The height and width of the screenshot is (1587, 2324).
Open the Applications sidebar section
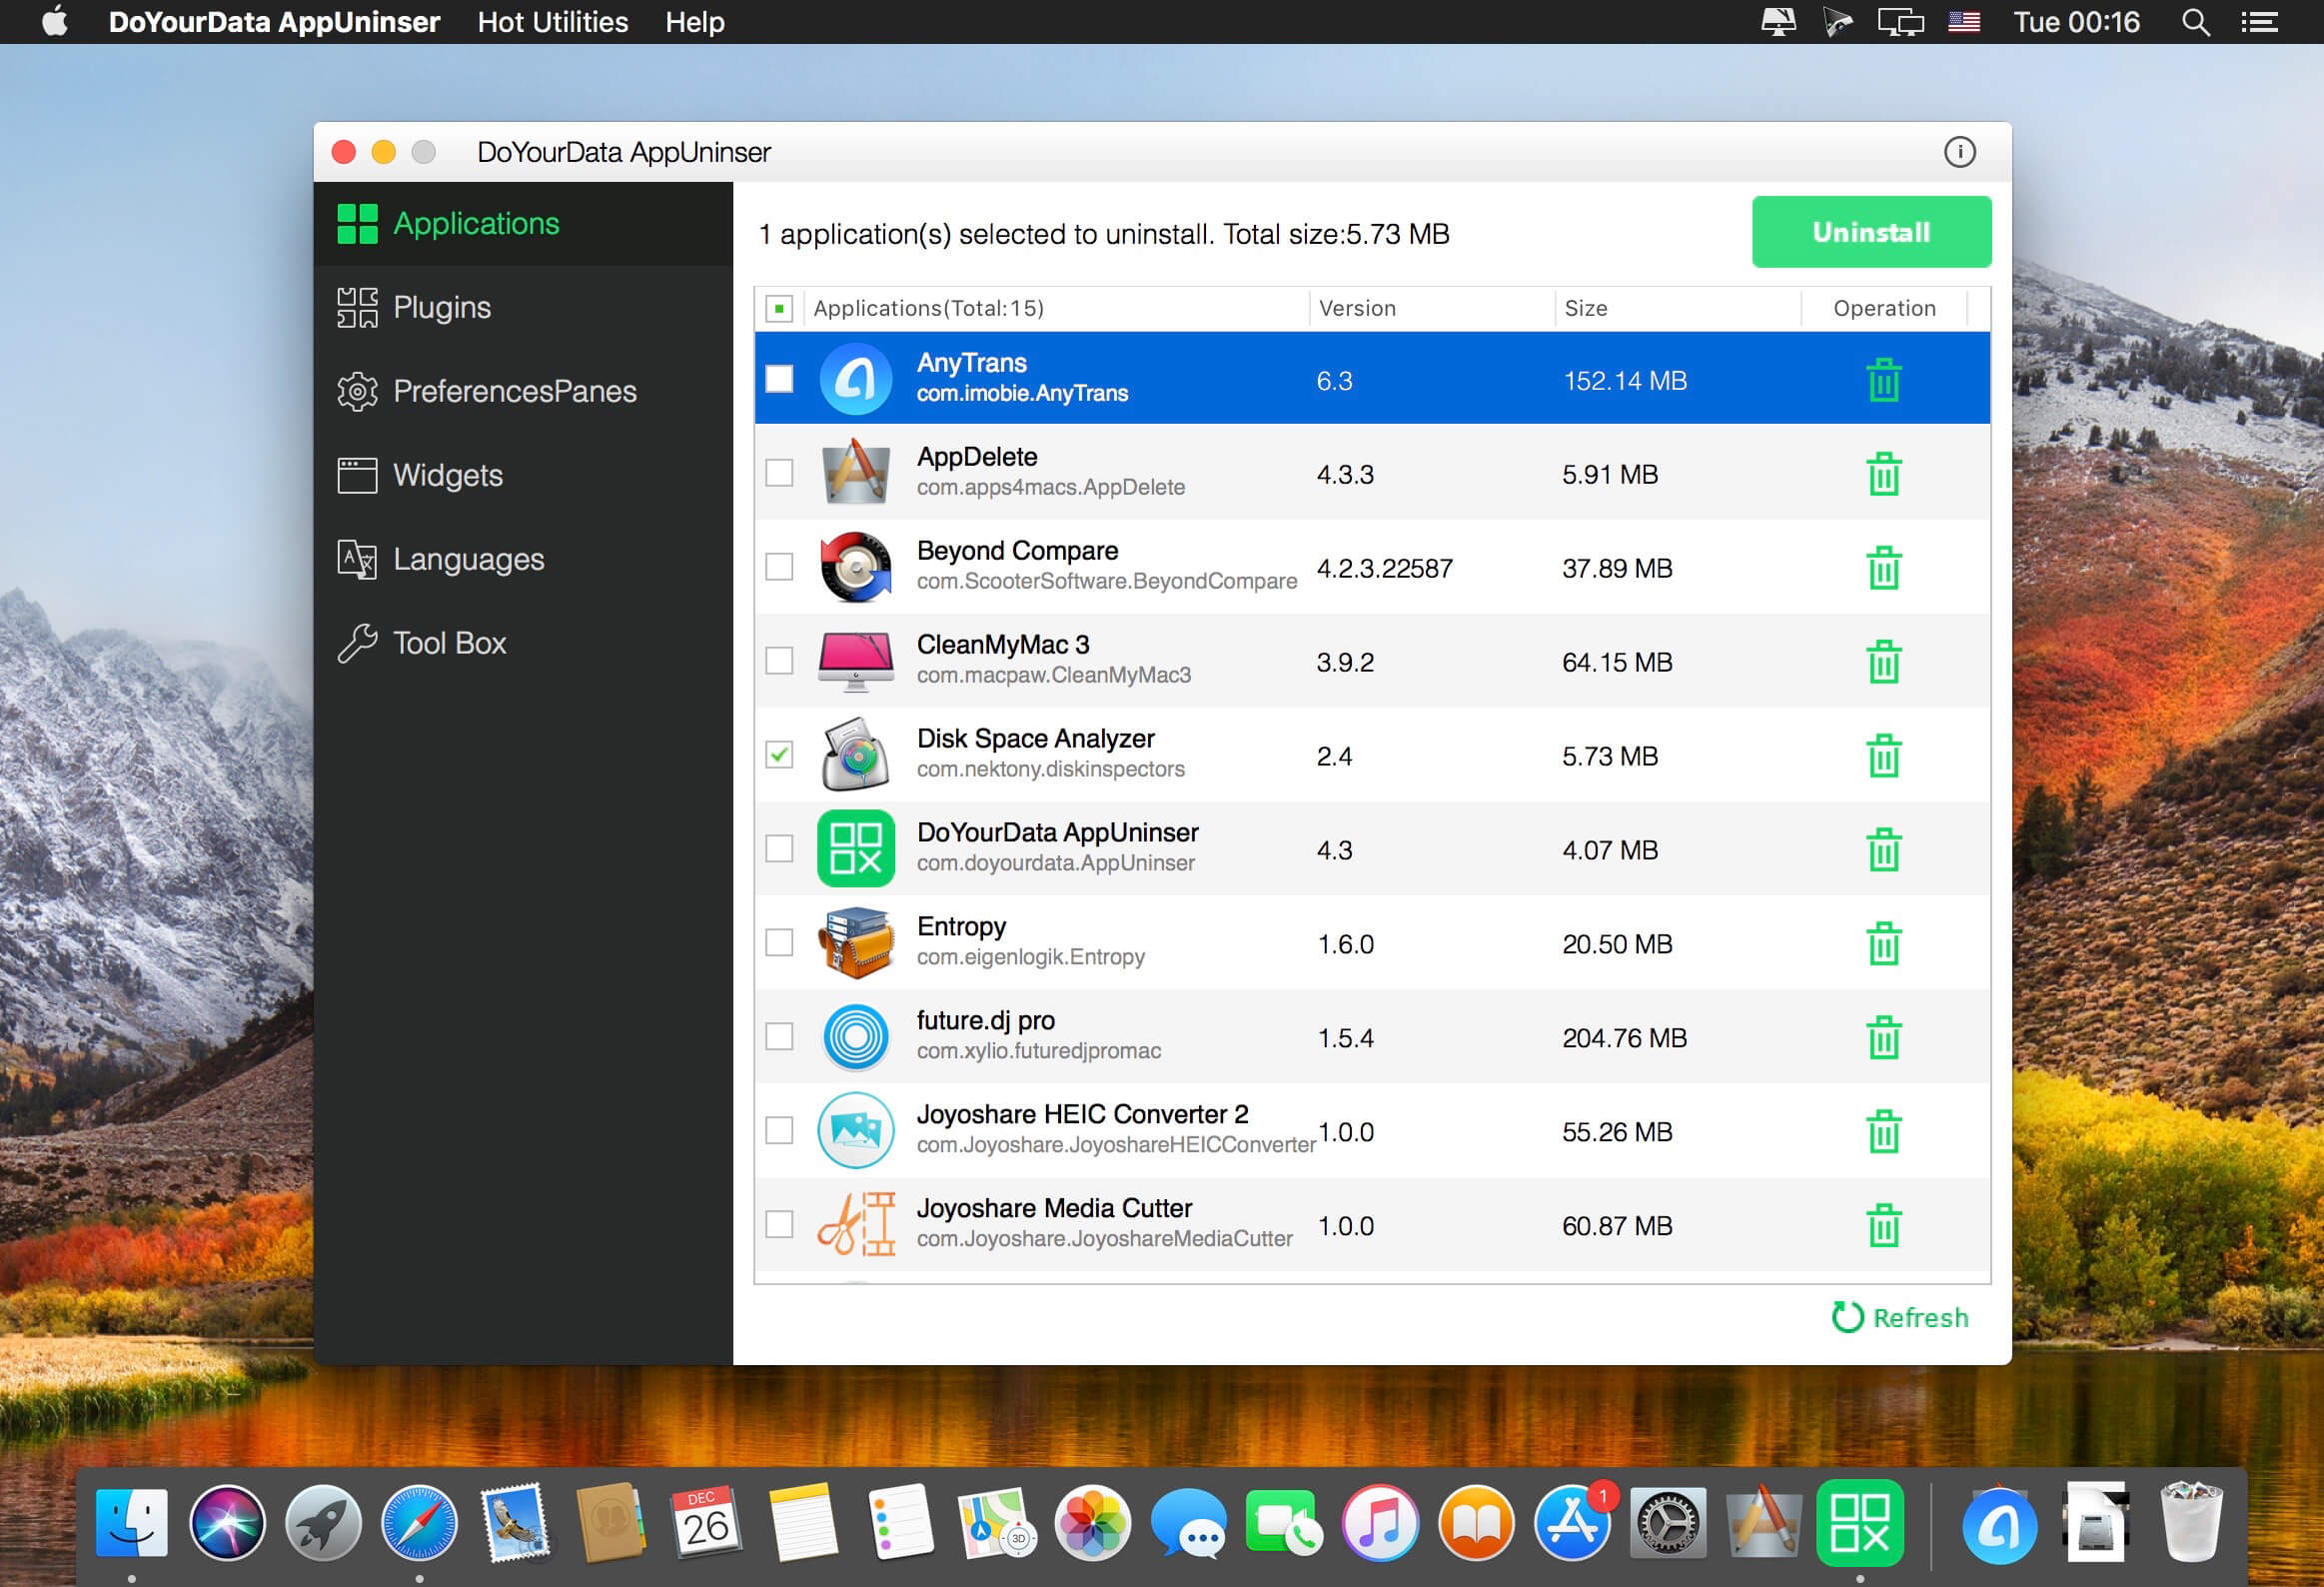point(523,223)
